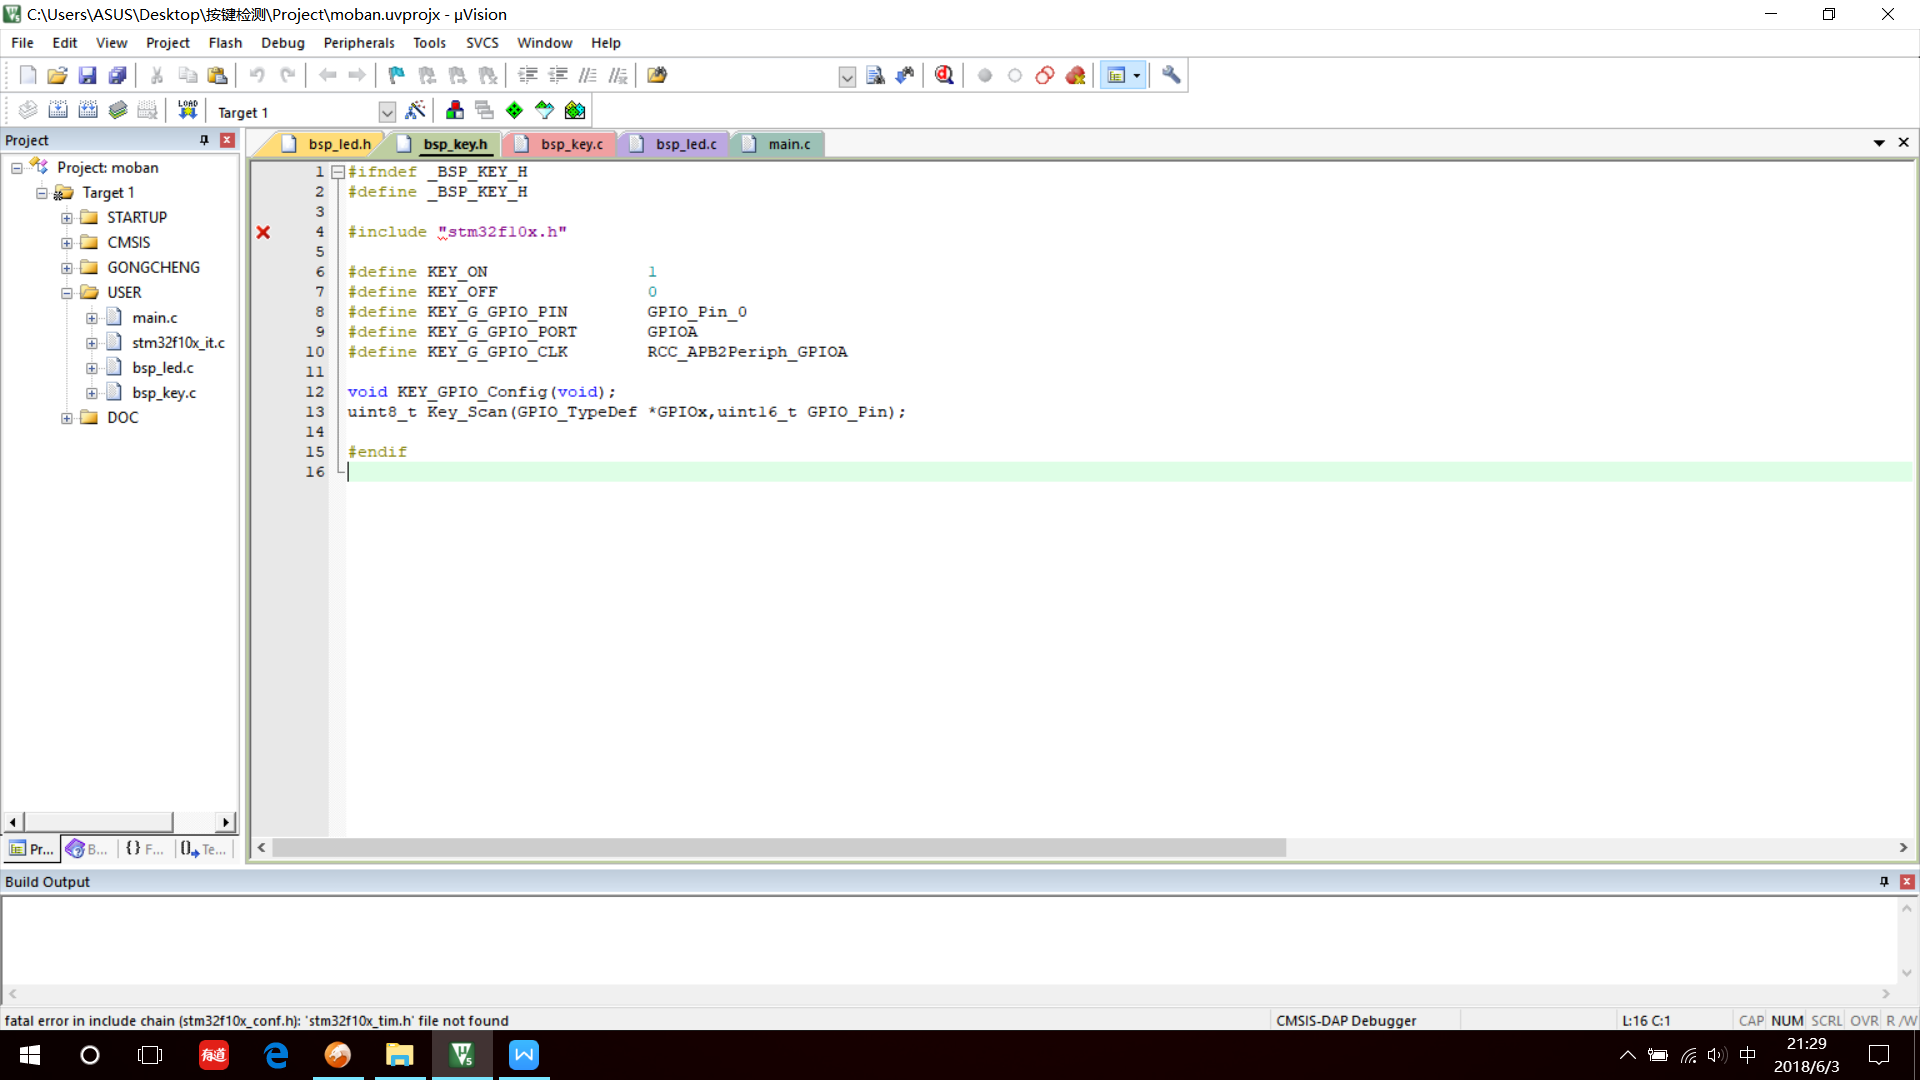Select bsp_key.c in project tree

pyautogui.click(x=164, y=393)
